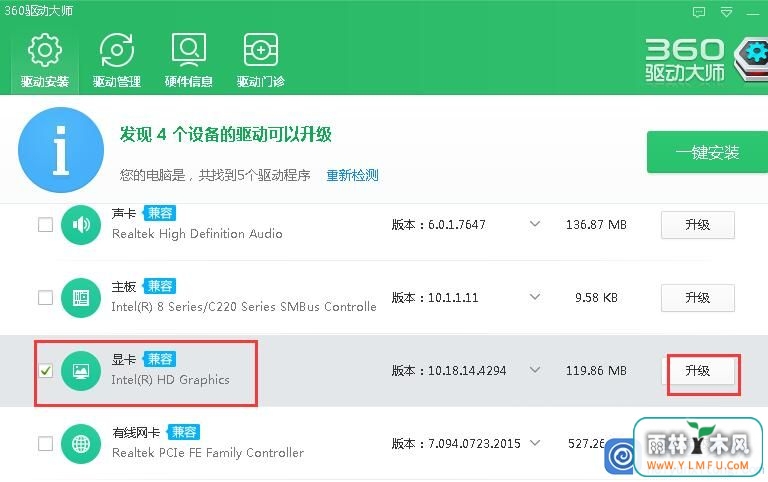768x482 pixels.
Task: Click 升级 for the 声卡 driver
Action: tap(698, 225)
